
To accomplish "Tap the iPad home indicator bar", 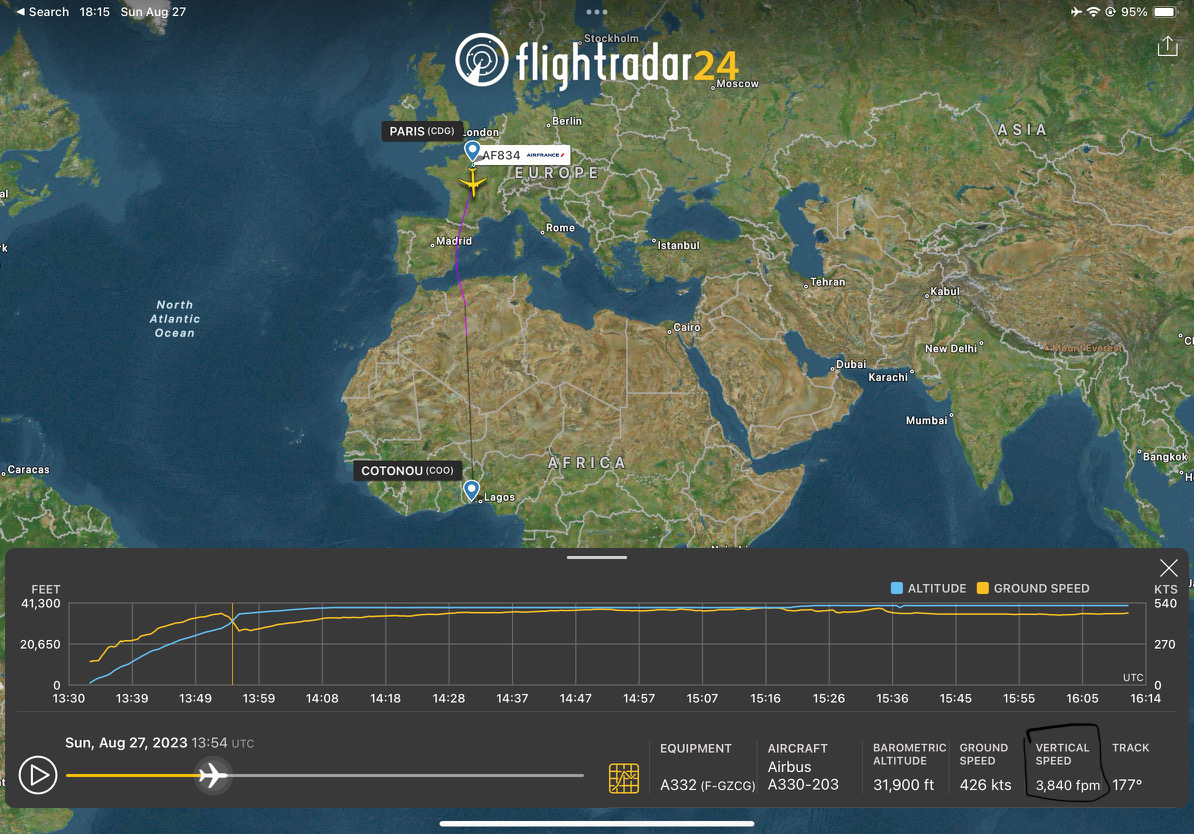I will (x=597, y=823).
